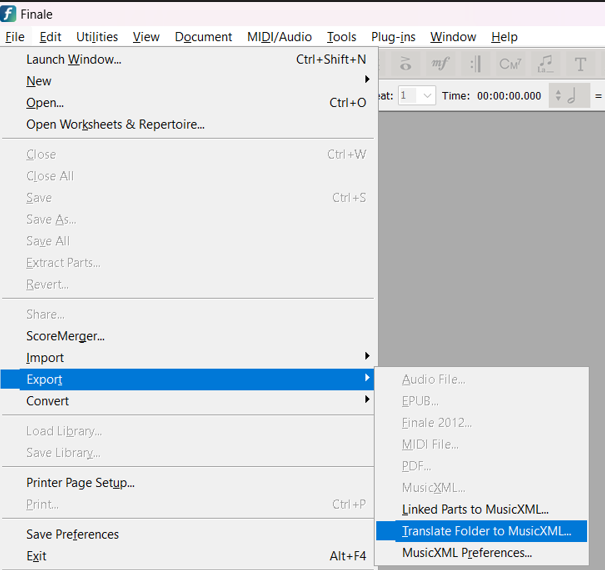
Task: Choose Launch Window... from File menu
Action: [x=189, y=59]
